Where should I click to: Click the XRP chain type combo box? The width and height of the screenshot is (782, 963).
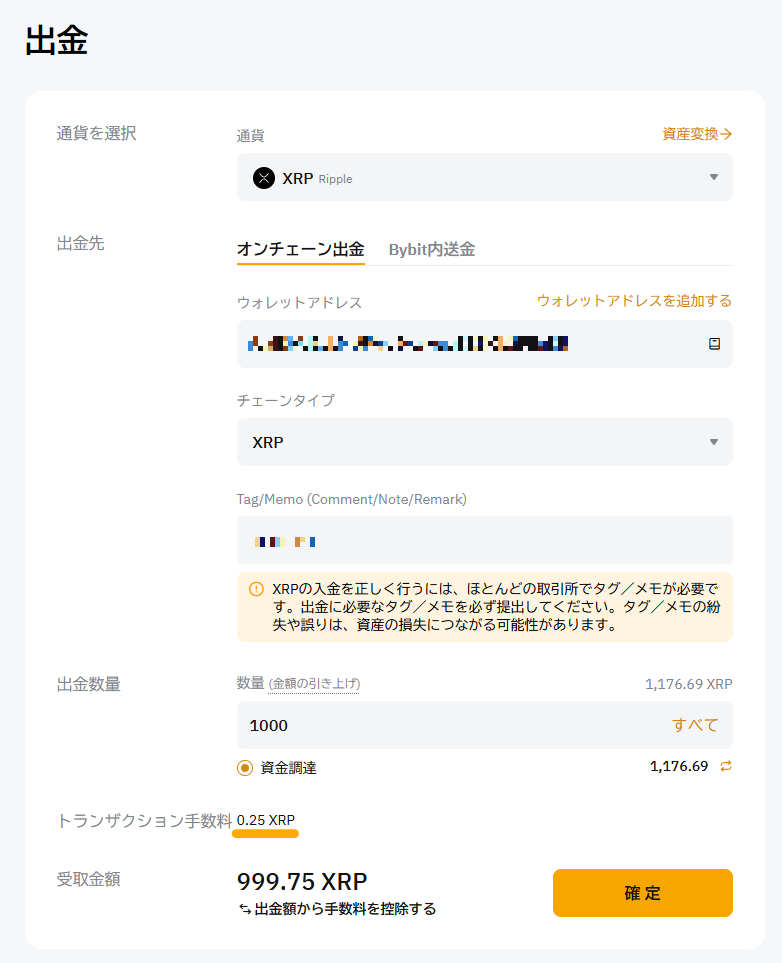485,442
